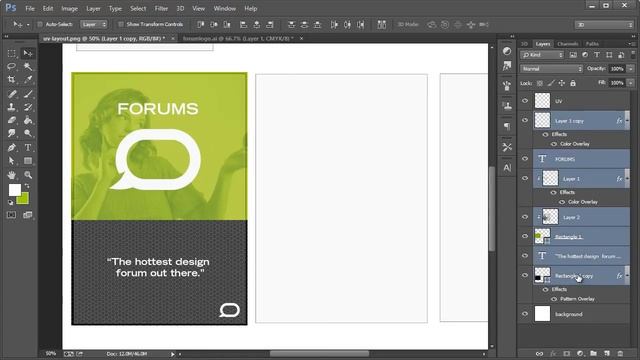Select the Move tool in the toolbox
Viewport: 640px width, 360px height.
[x=28, y=53]
